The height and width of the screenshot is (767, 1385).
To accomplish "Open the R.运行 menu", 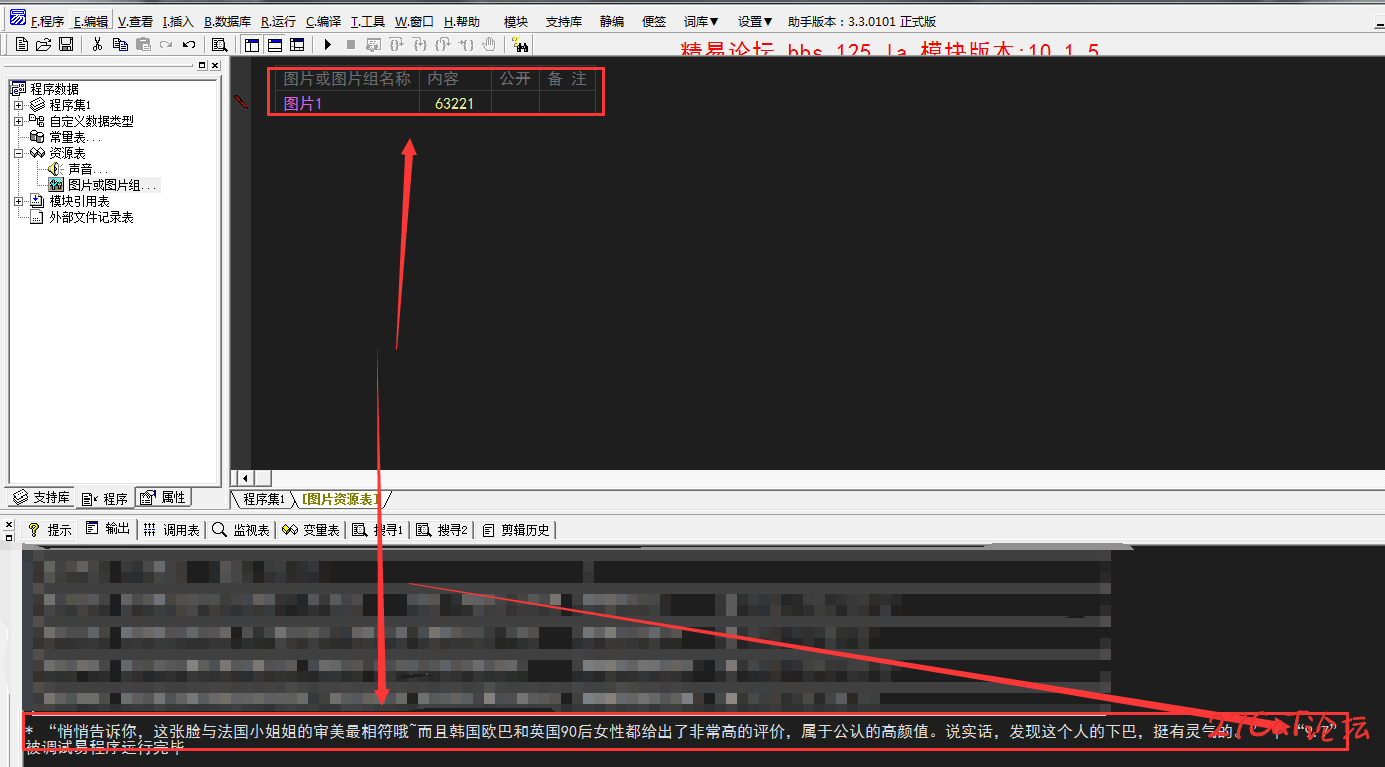I will pos(279,21).
